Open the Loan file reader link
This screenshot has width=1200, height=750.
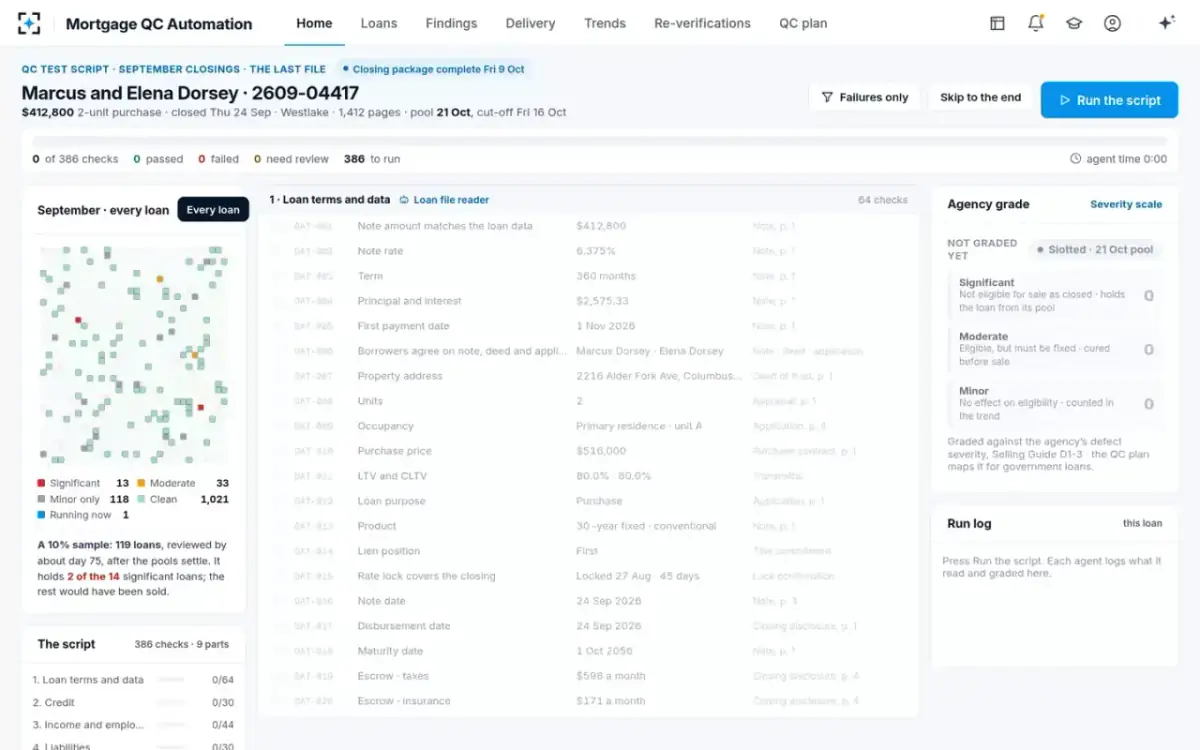point(451,200)
